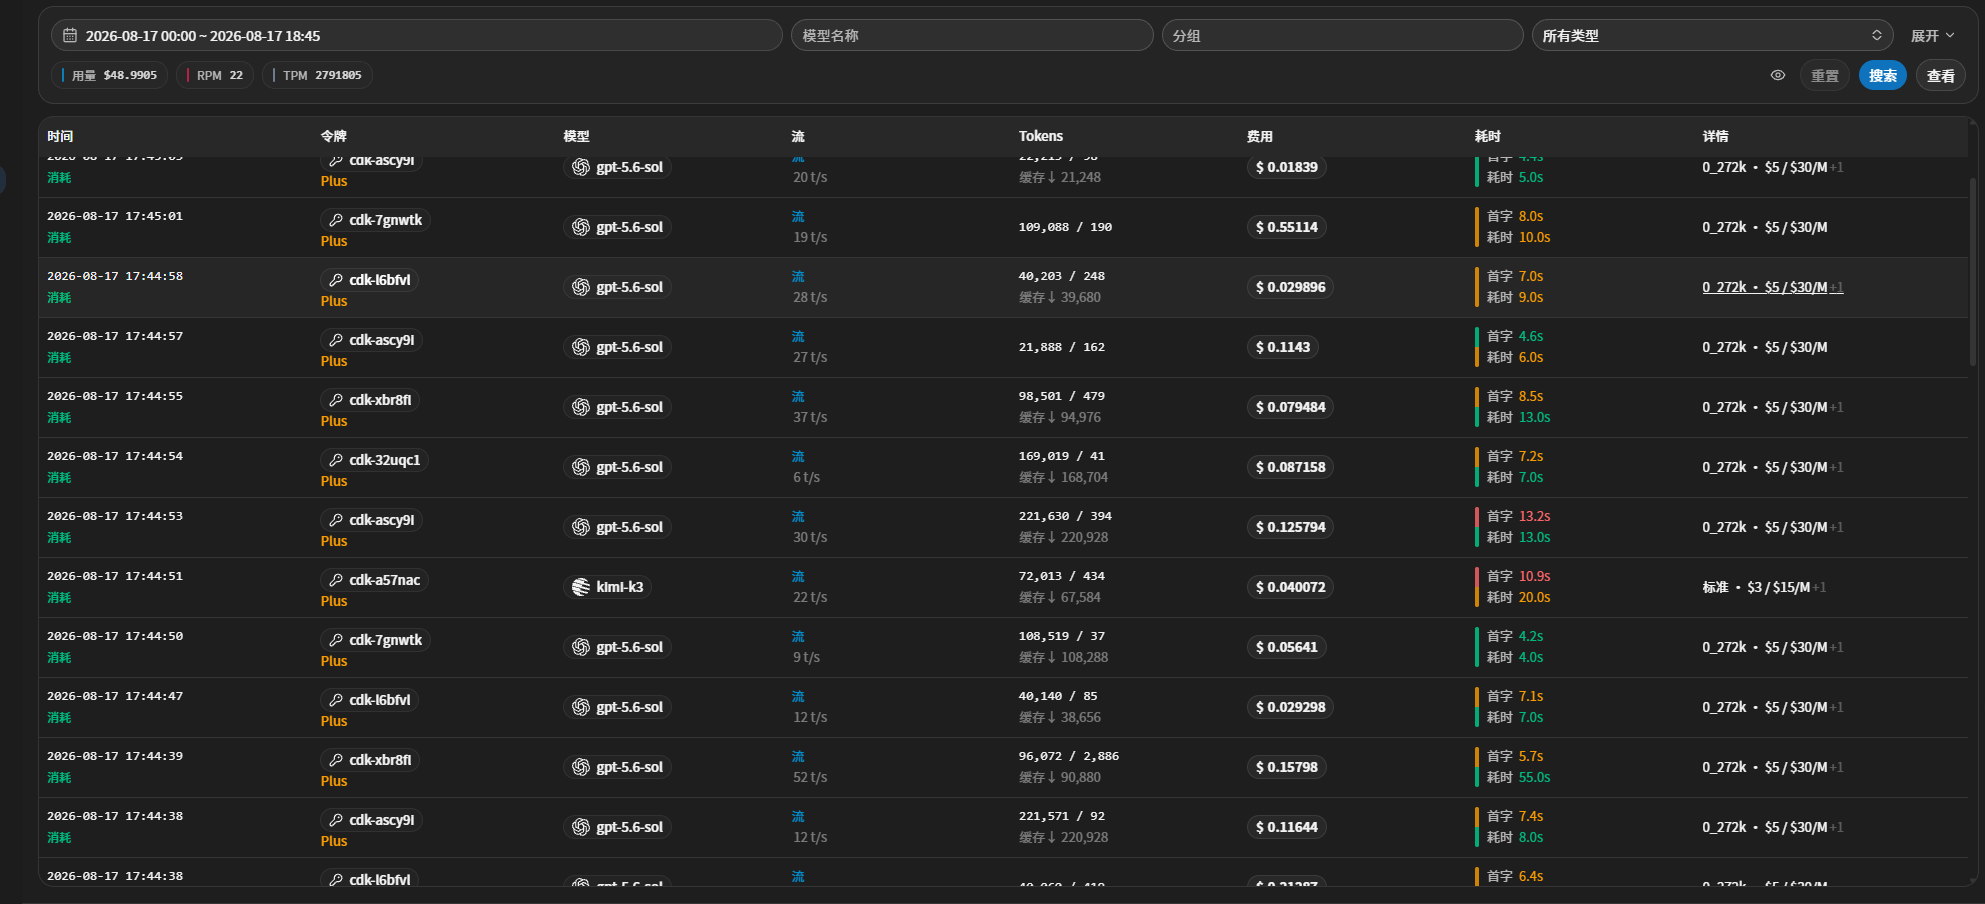Click the 用量 $48.9905 usage badge
The height and width of the screenshot is (904, 1985).
click(110, 75)
